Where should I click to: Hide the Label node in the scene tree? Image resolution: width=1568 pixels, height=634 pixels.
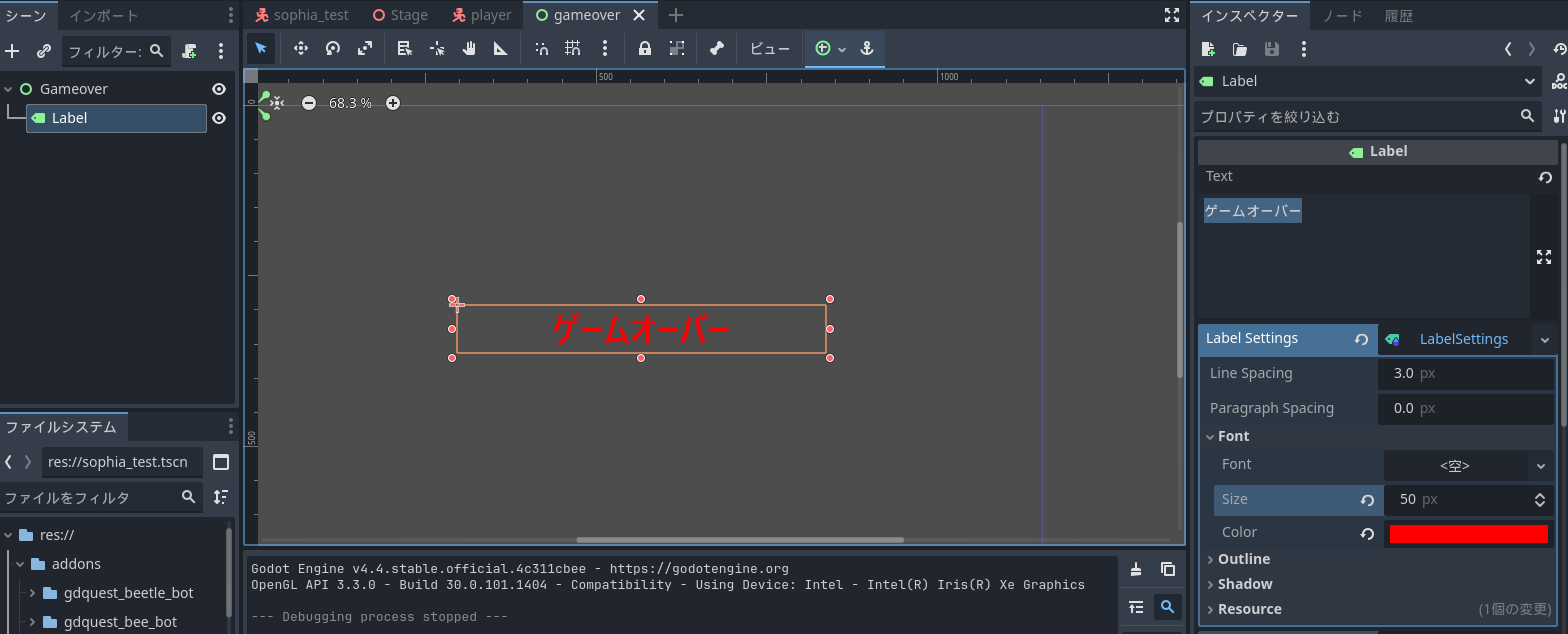[219, 118]
